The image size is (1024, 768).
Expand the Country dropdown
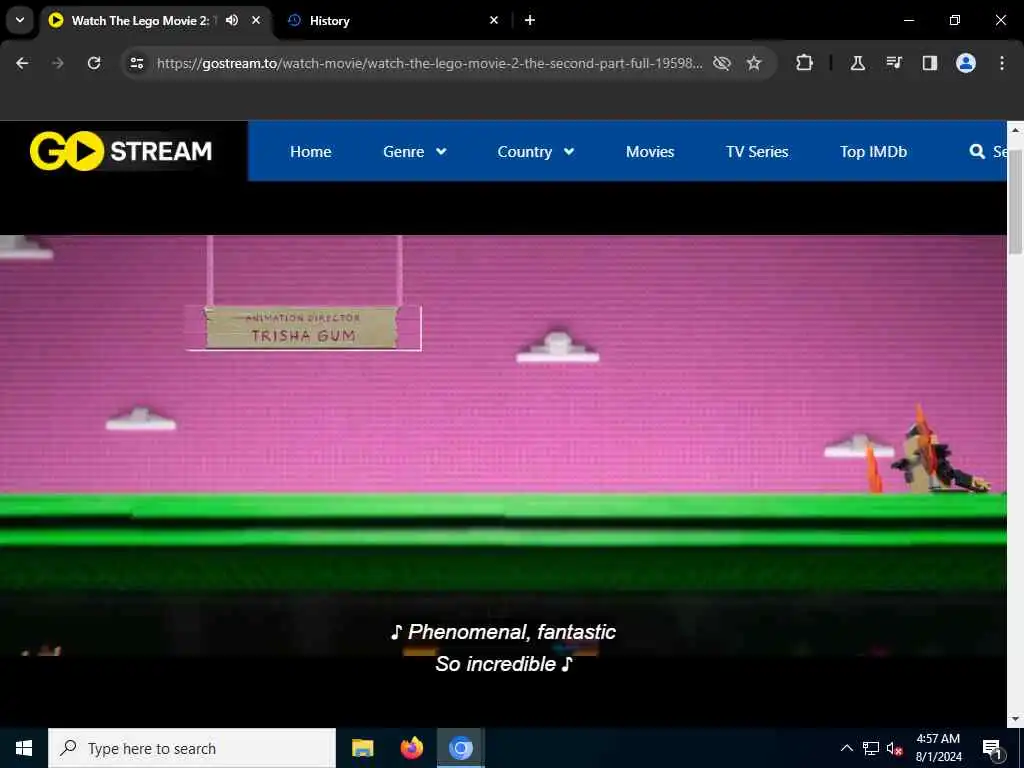point(536,152)
